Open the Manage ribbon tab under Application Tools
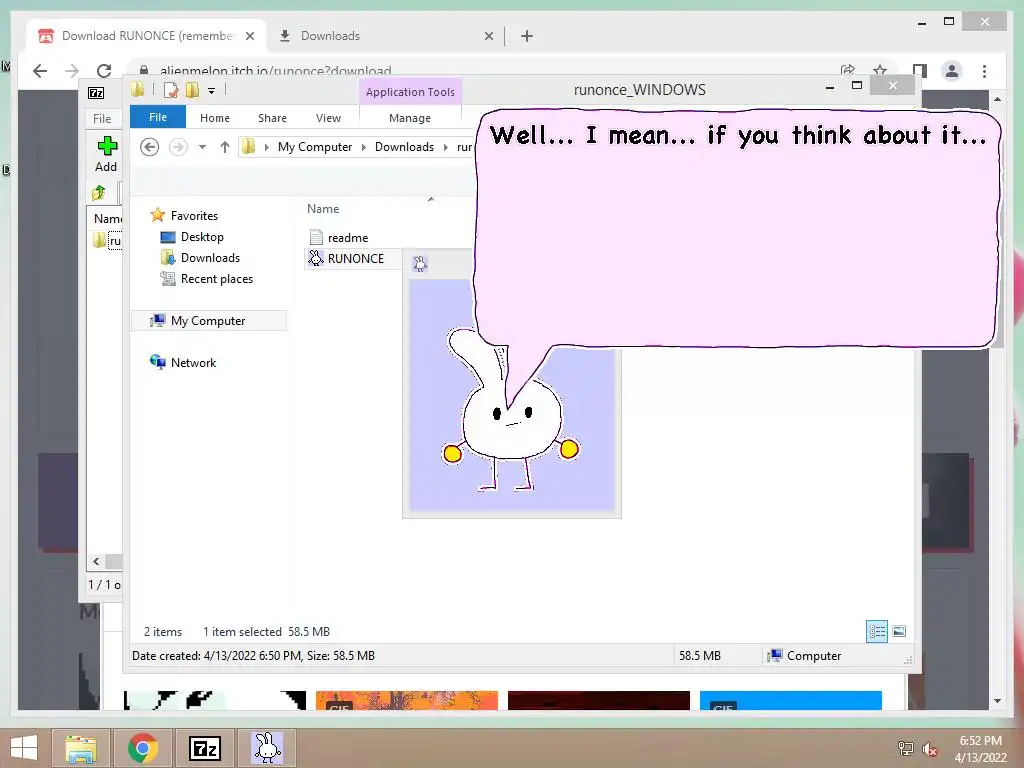Viewport: 1024px width, 768px height. tap(410, 118)
